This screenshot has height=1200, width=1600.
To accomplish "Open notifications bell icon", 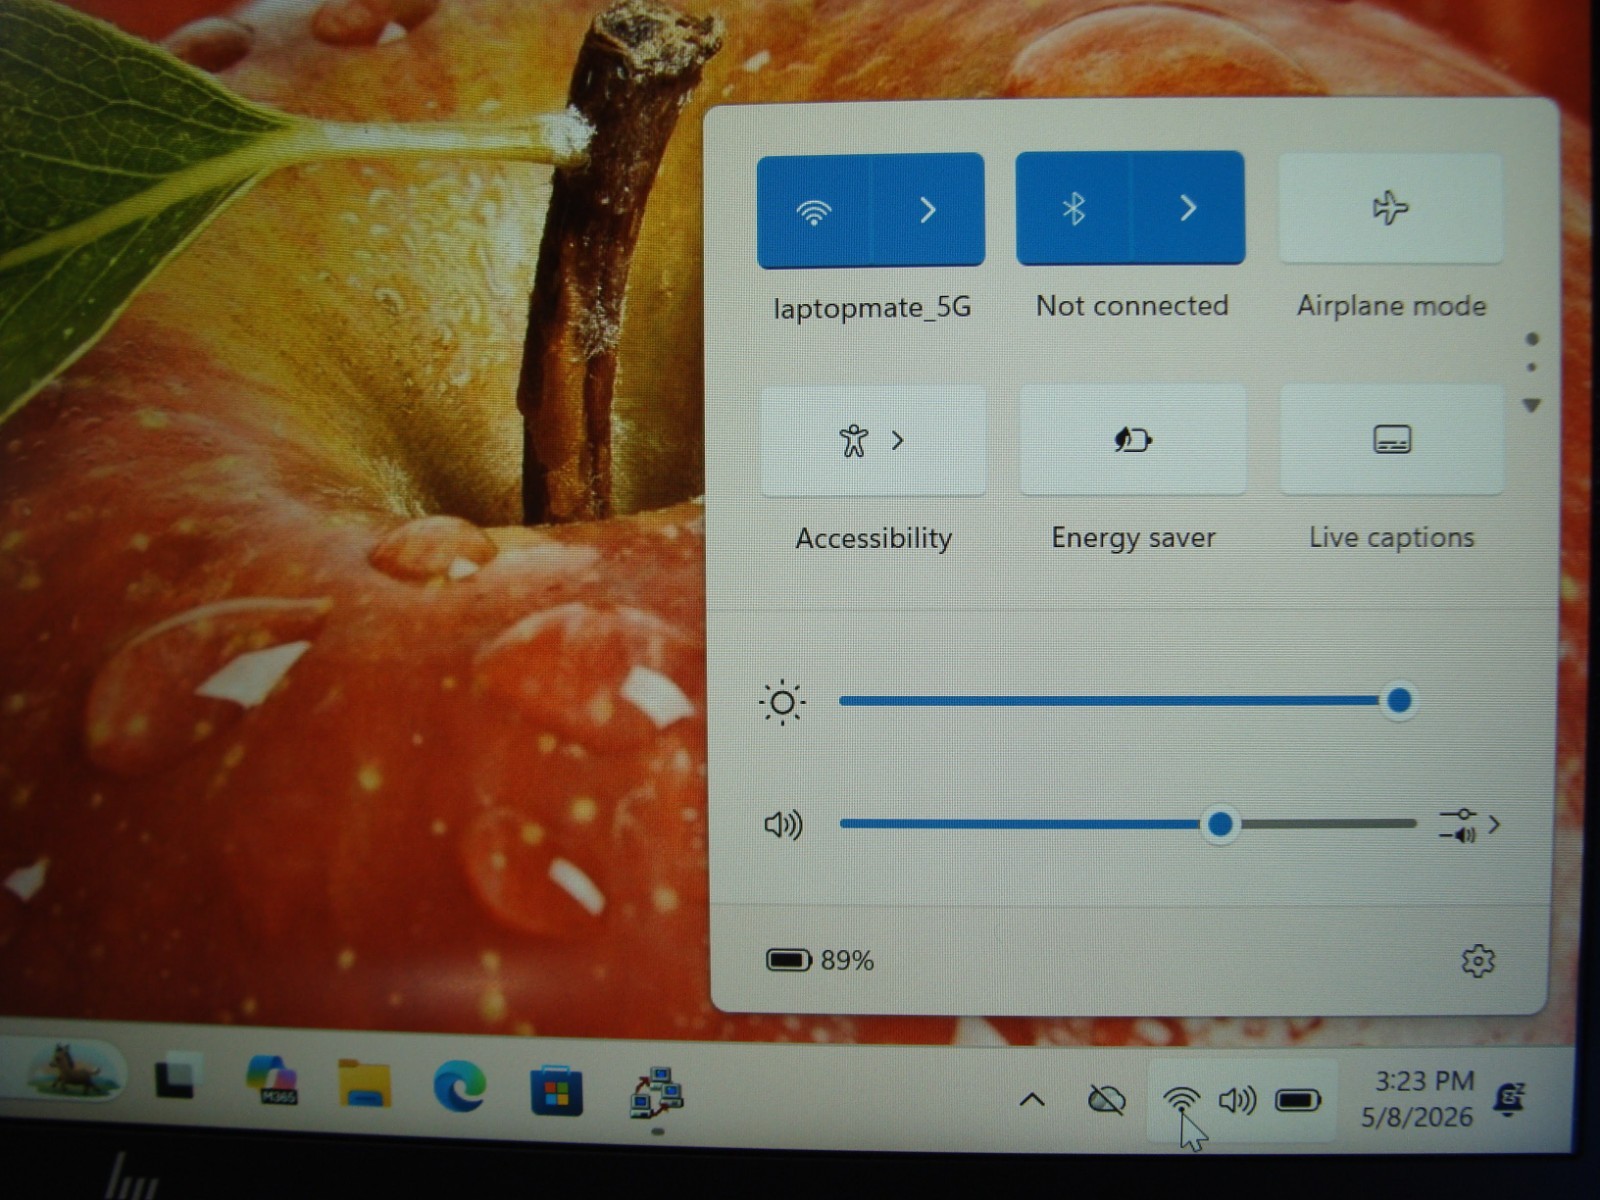I will tap(1508, 1098).
